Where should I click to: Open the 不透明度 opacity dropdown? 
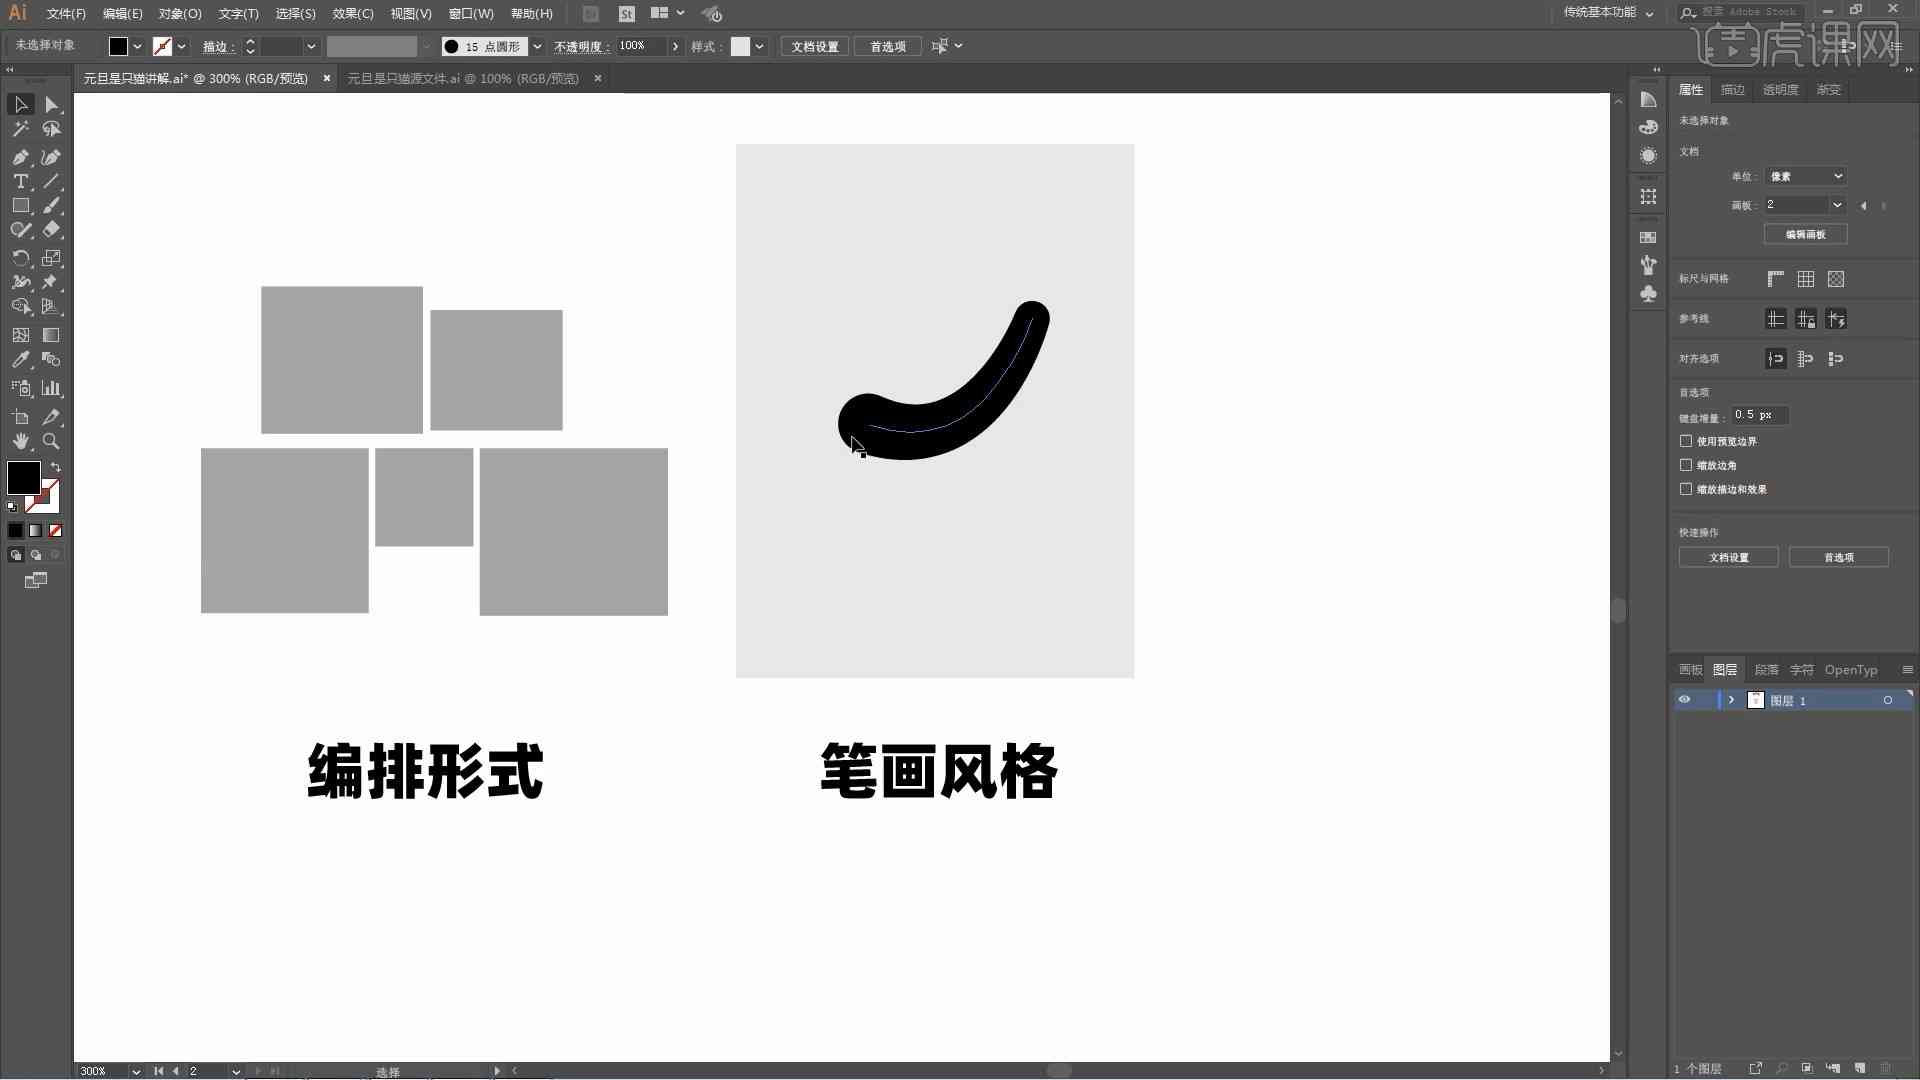(x=674, y=46)
